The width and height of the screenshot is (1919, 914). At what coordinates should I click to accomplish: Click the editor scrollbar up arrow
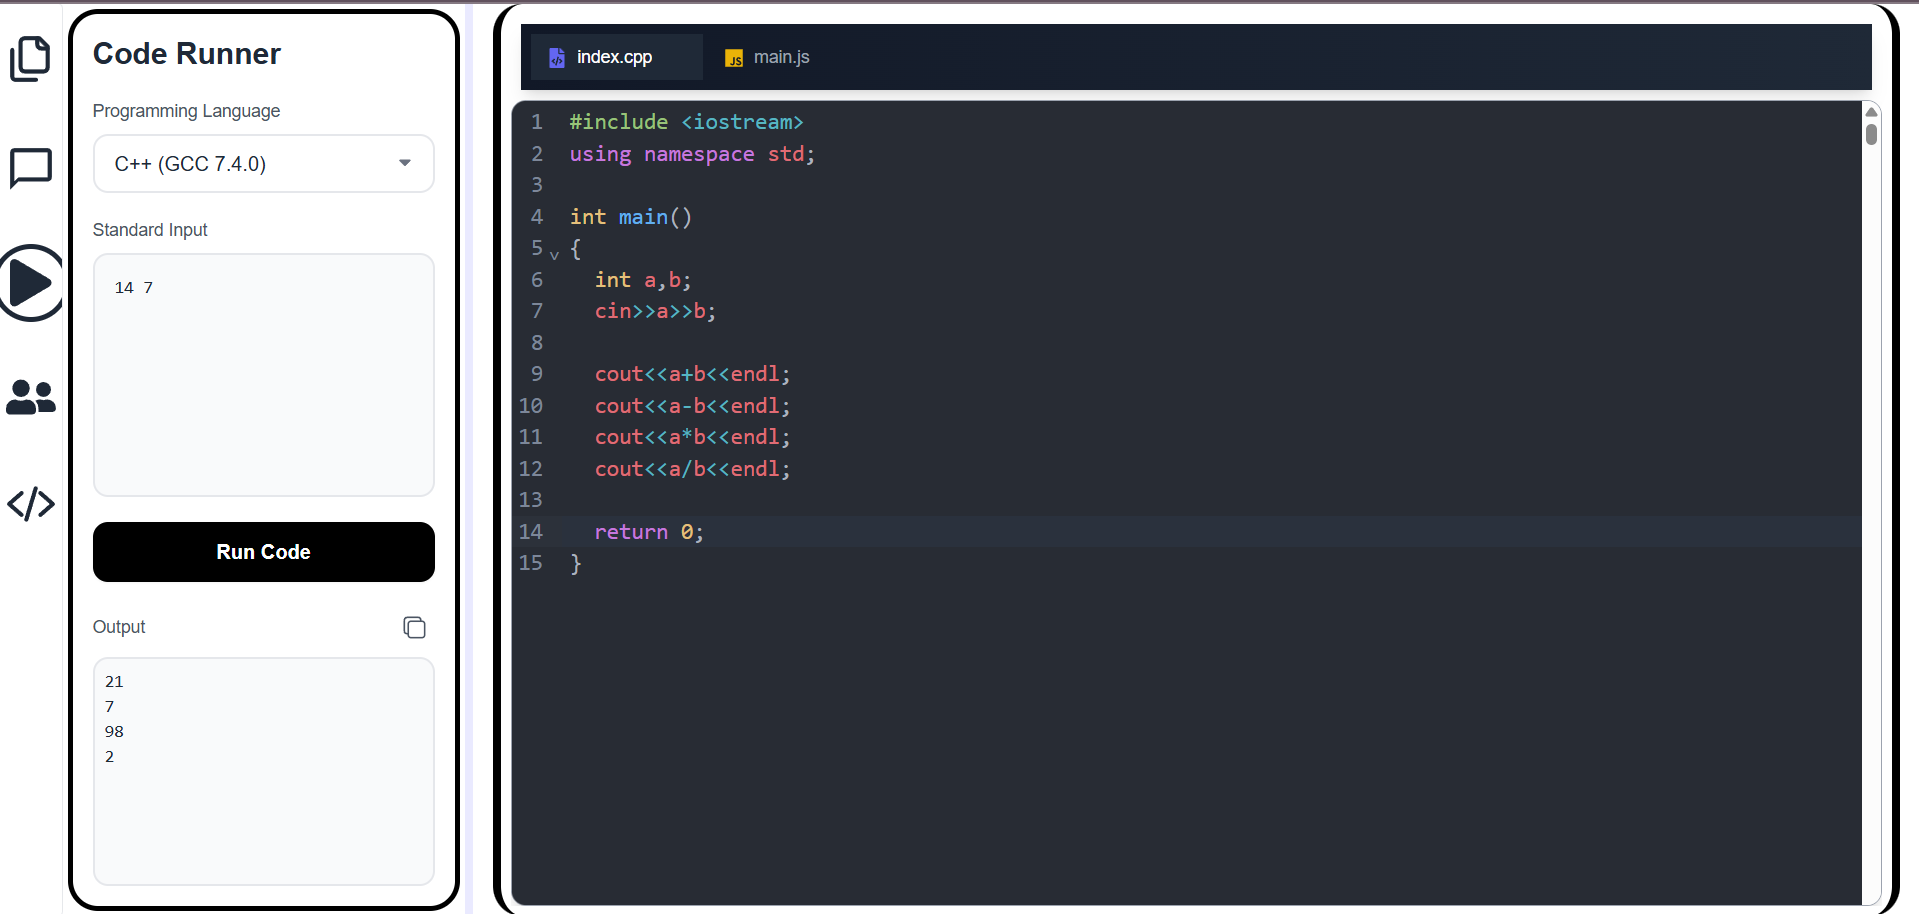click(x=1871, y=111)
